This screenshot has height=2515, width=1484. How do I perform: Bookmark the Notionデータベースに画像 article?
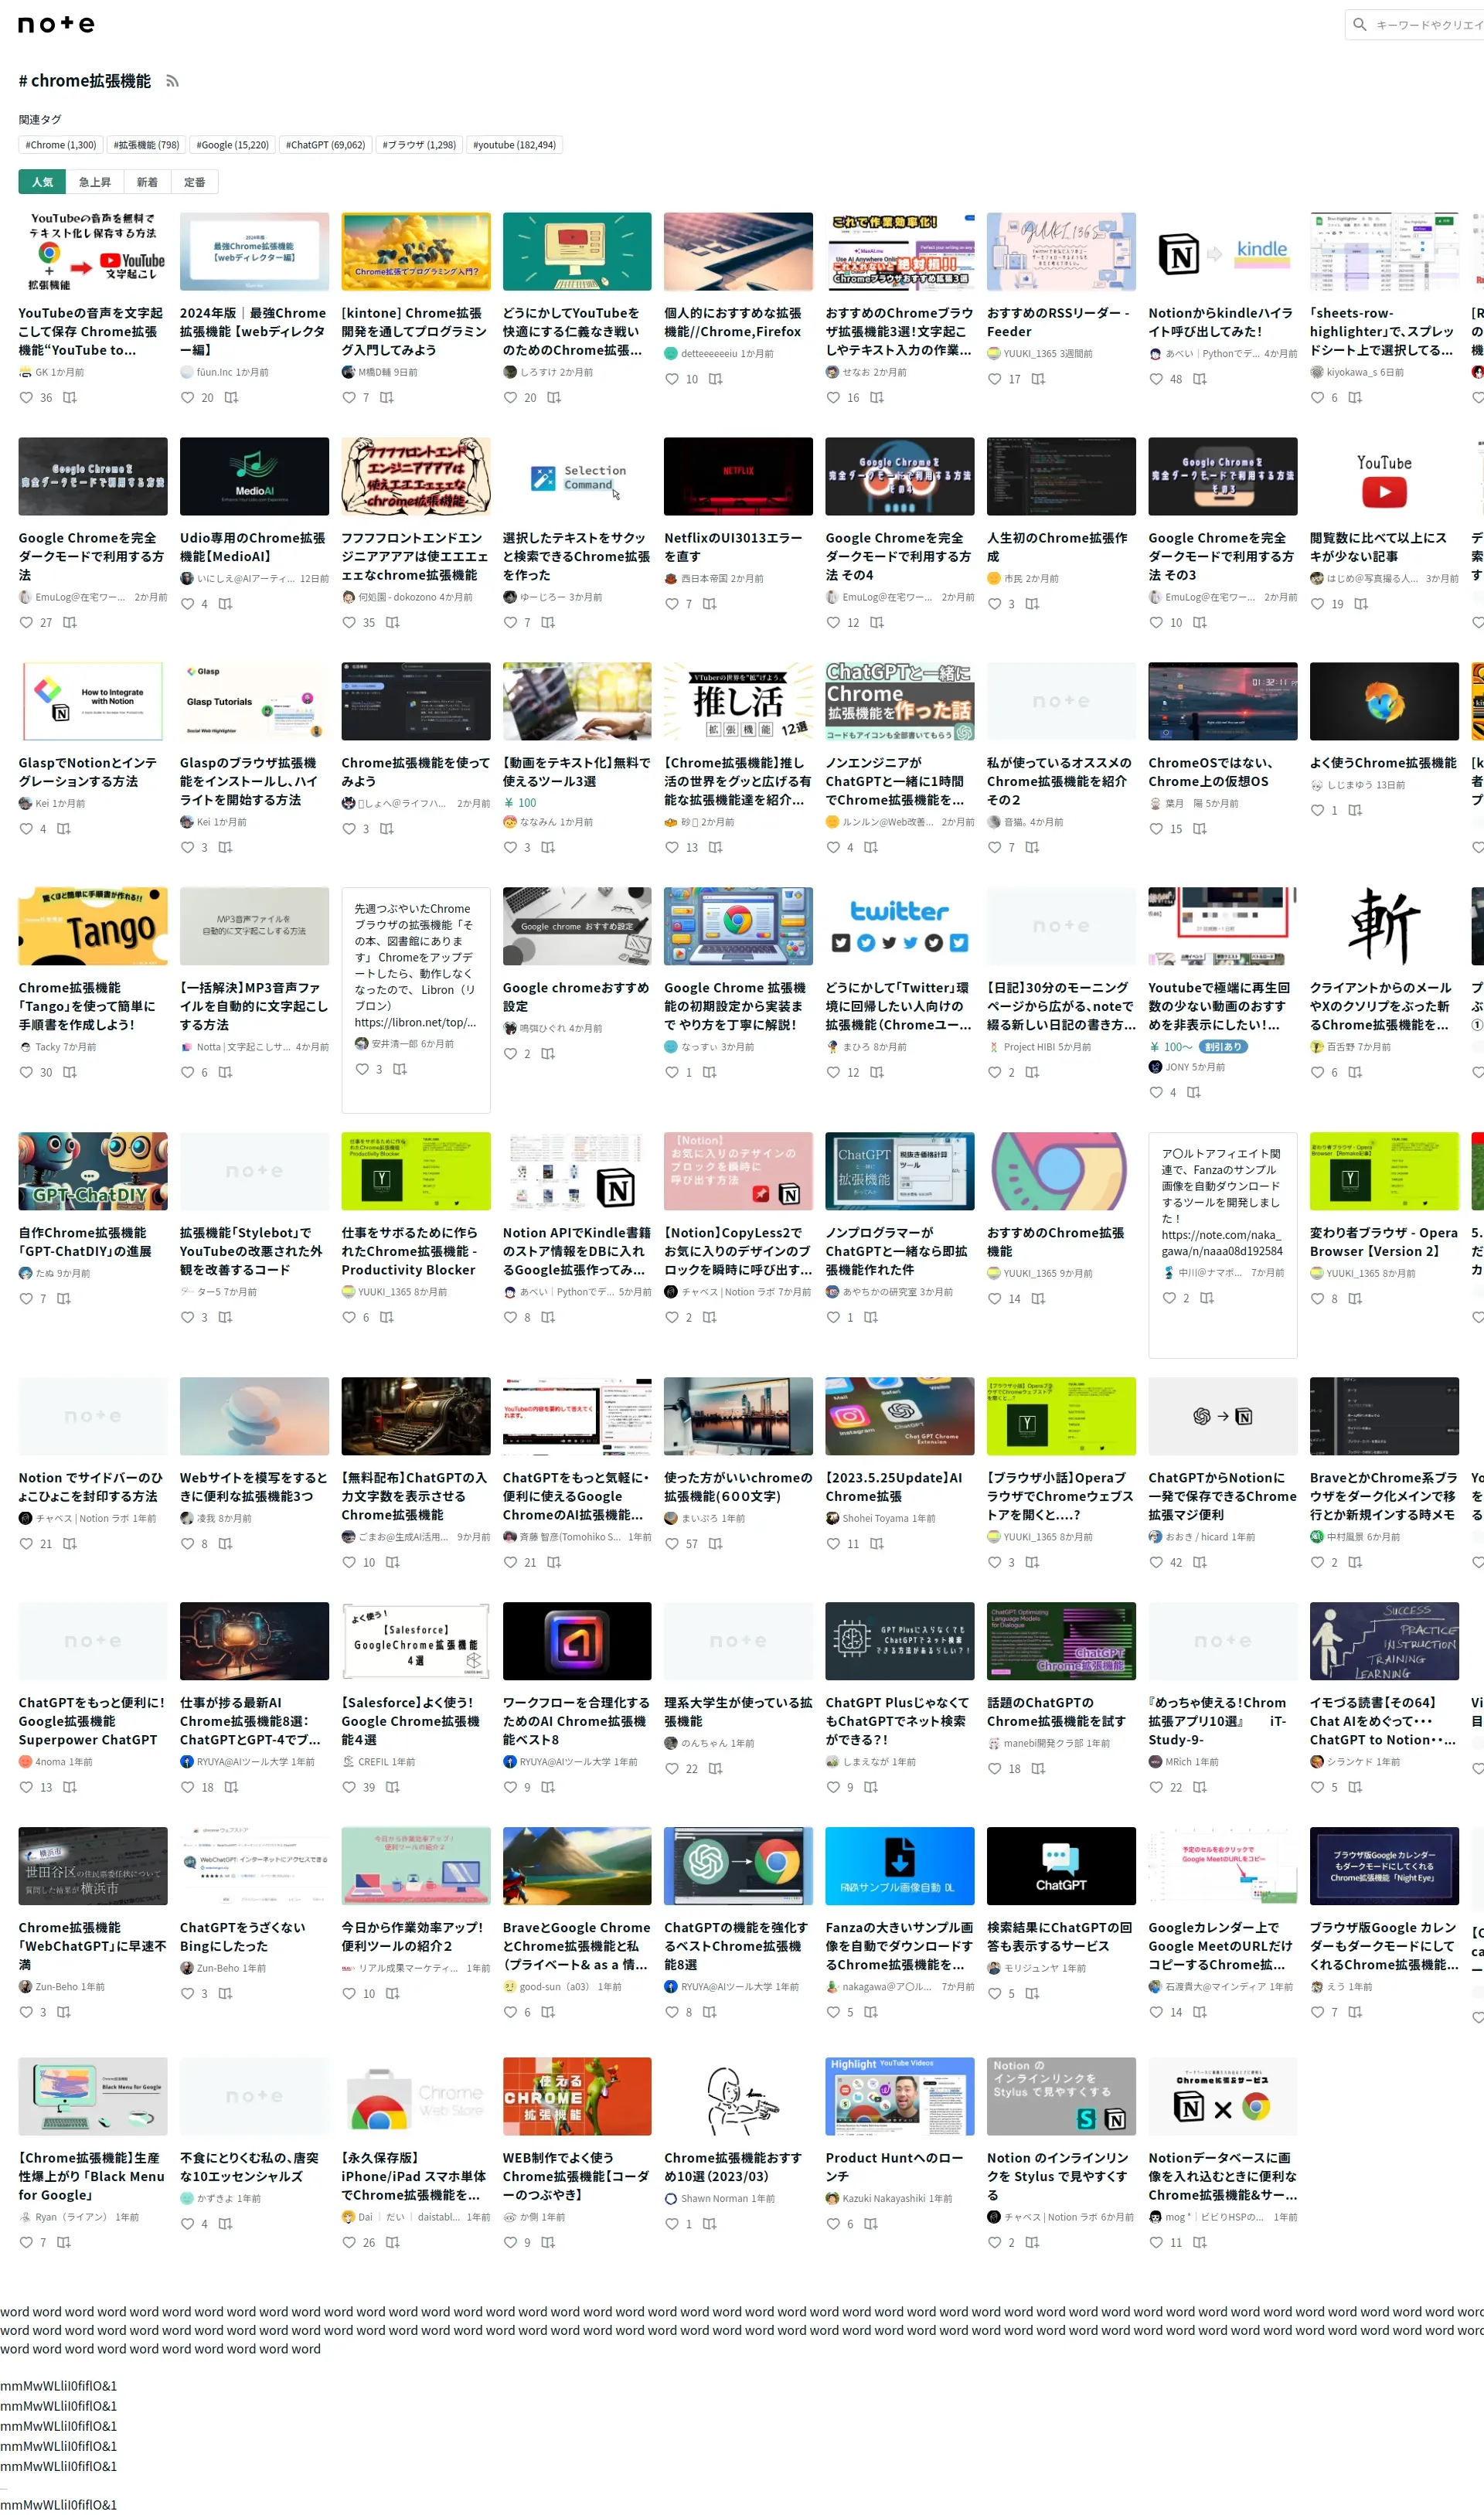pos(1200,2243)
